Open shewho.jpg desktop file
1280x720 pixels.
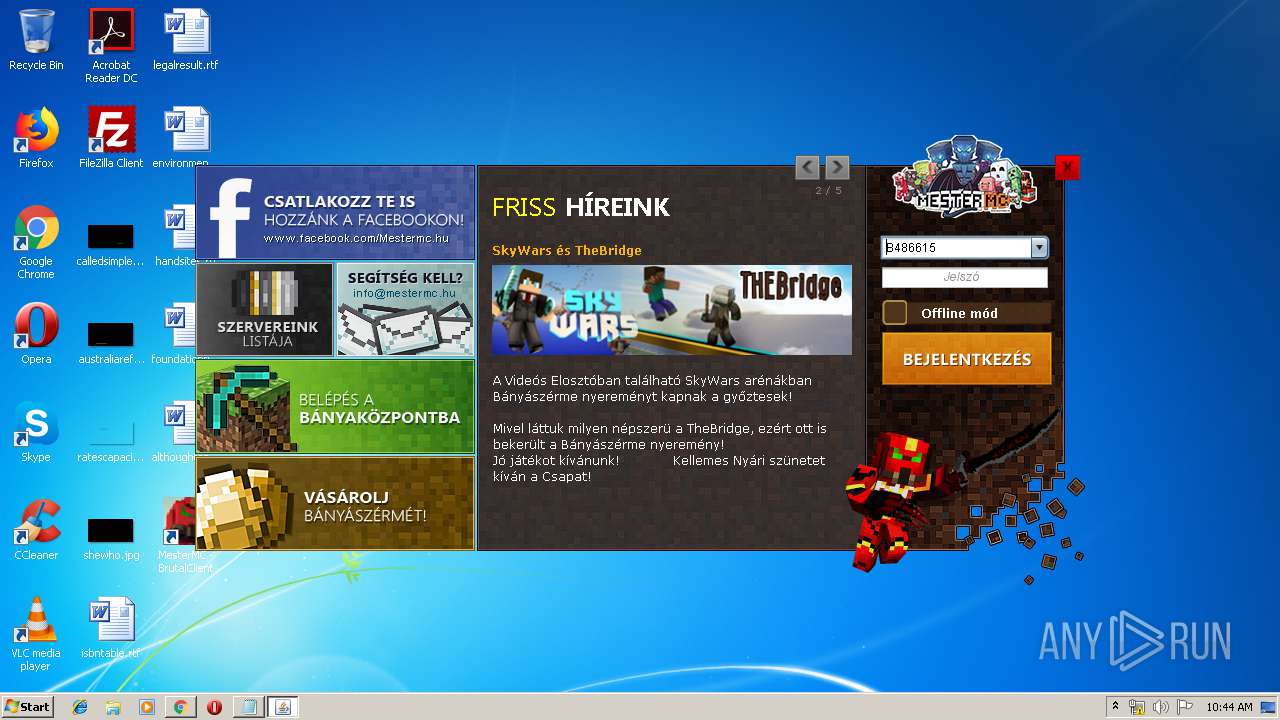tap(111, 537)
